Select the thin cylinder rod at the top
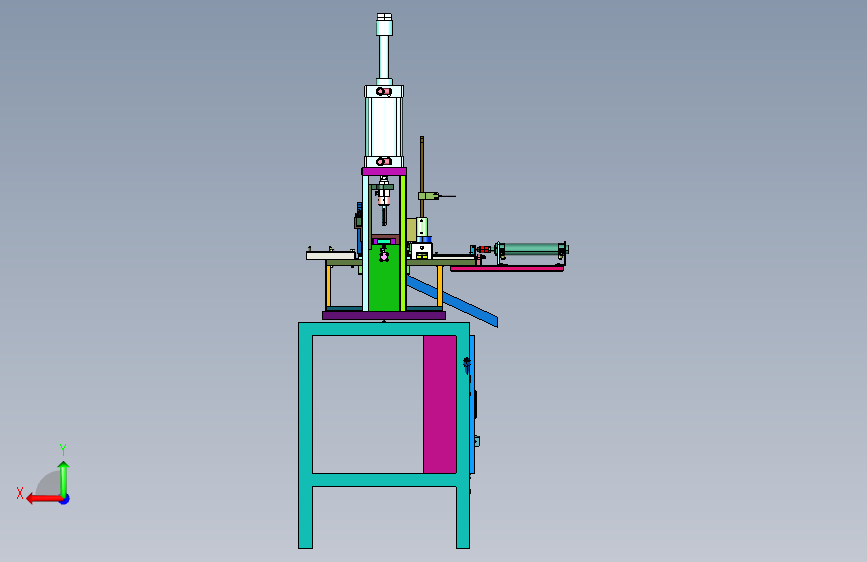This screenshot has height=562, width=867. 384,57
